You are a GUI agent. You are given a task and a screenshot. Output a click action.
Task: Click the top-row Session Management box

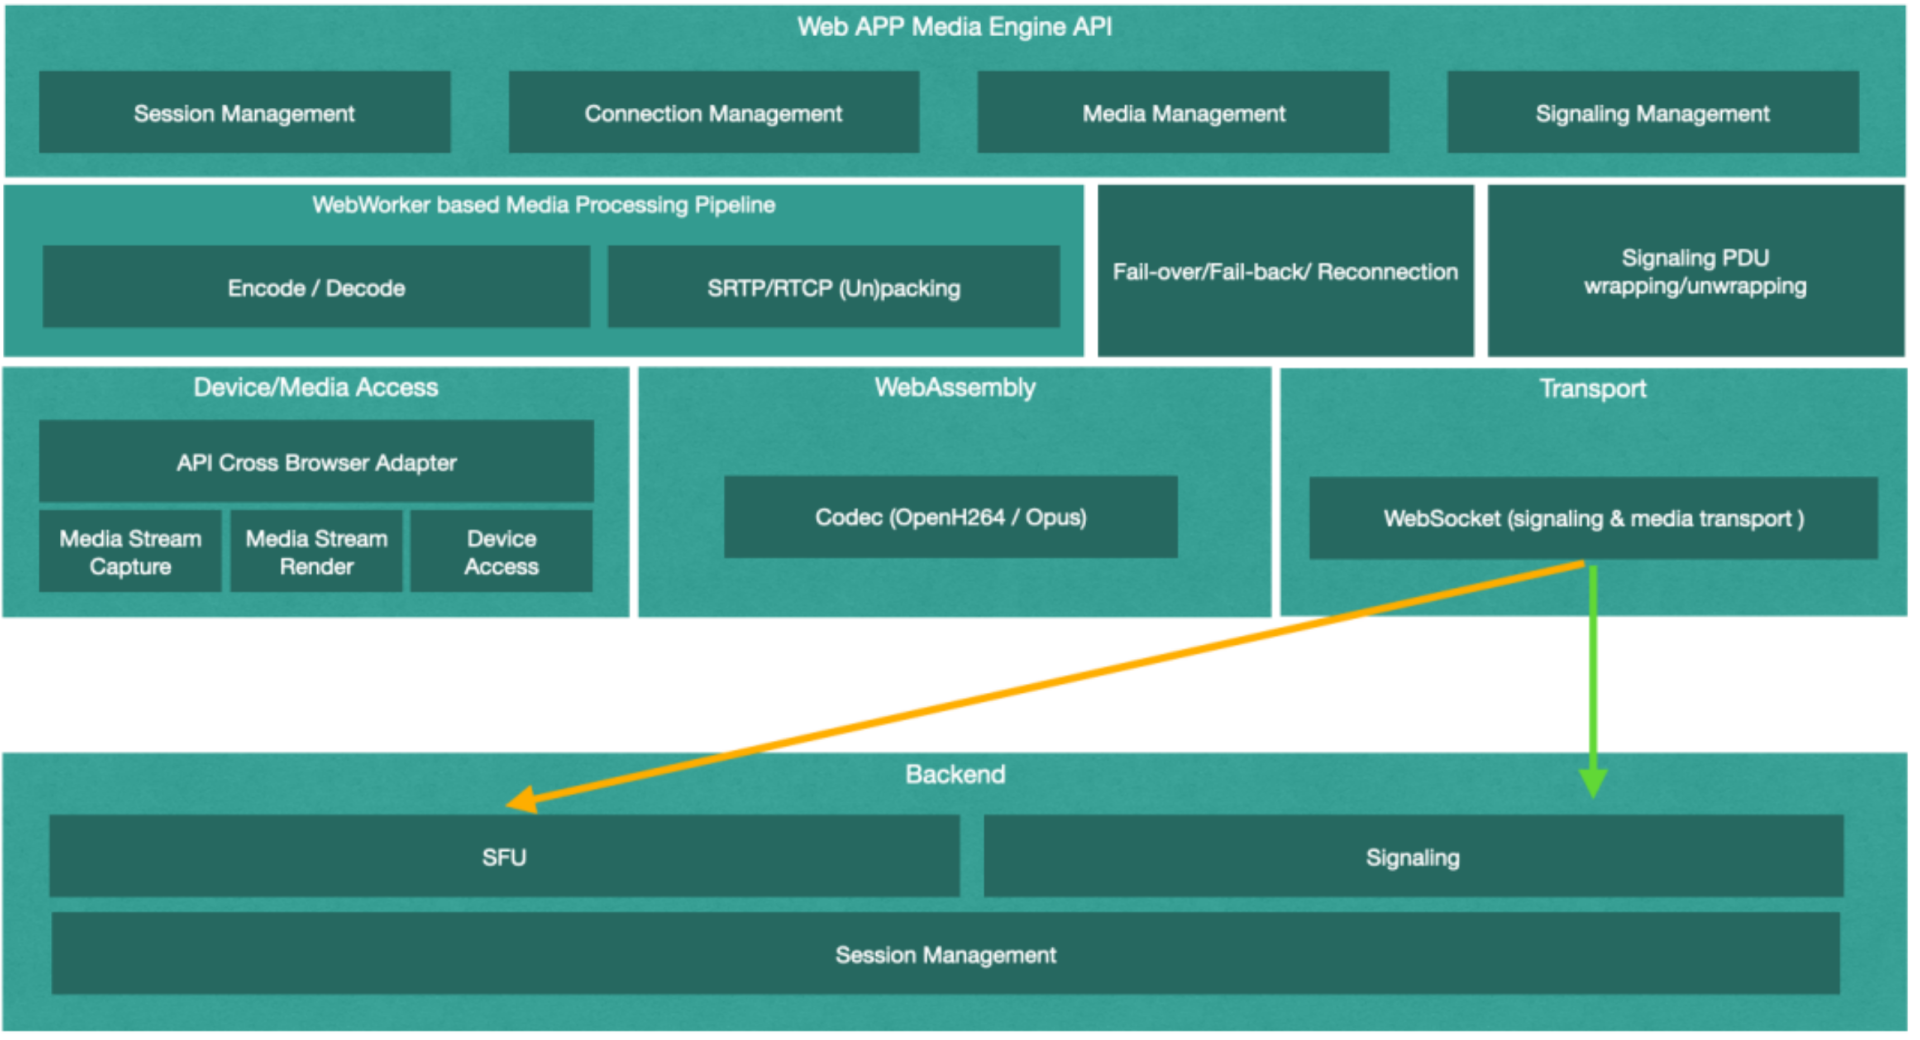245,112
